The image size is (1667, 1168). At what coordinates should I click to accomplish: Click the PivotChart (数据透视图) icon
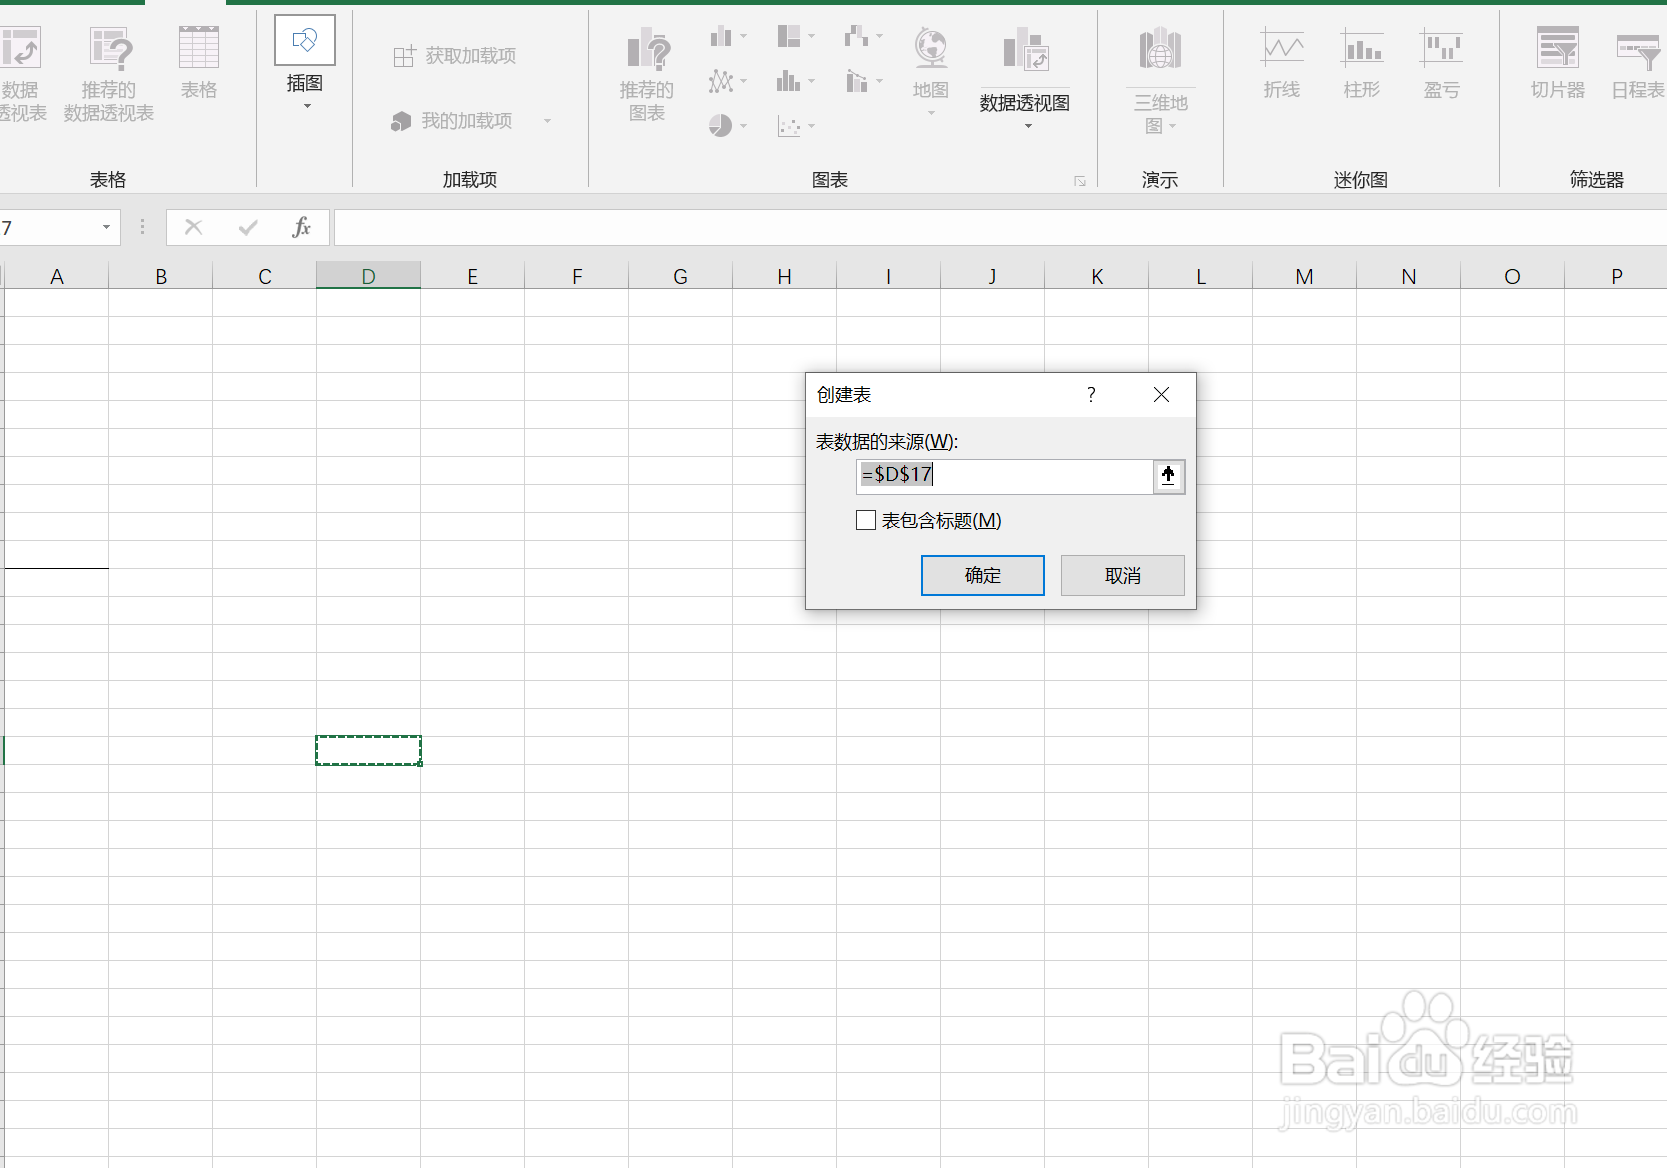point(1025,50)
